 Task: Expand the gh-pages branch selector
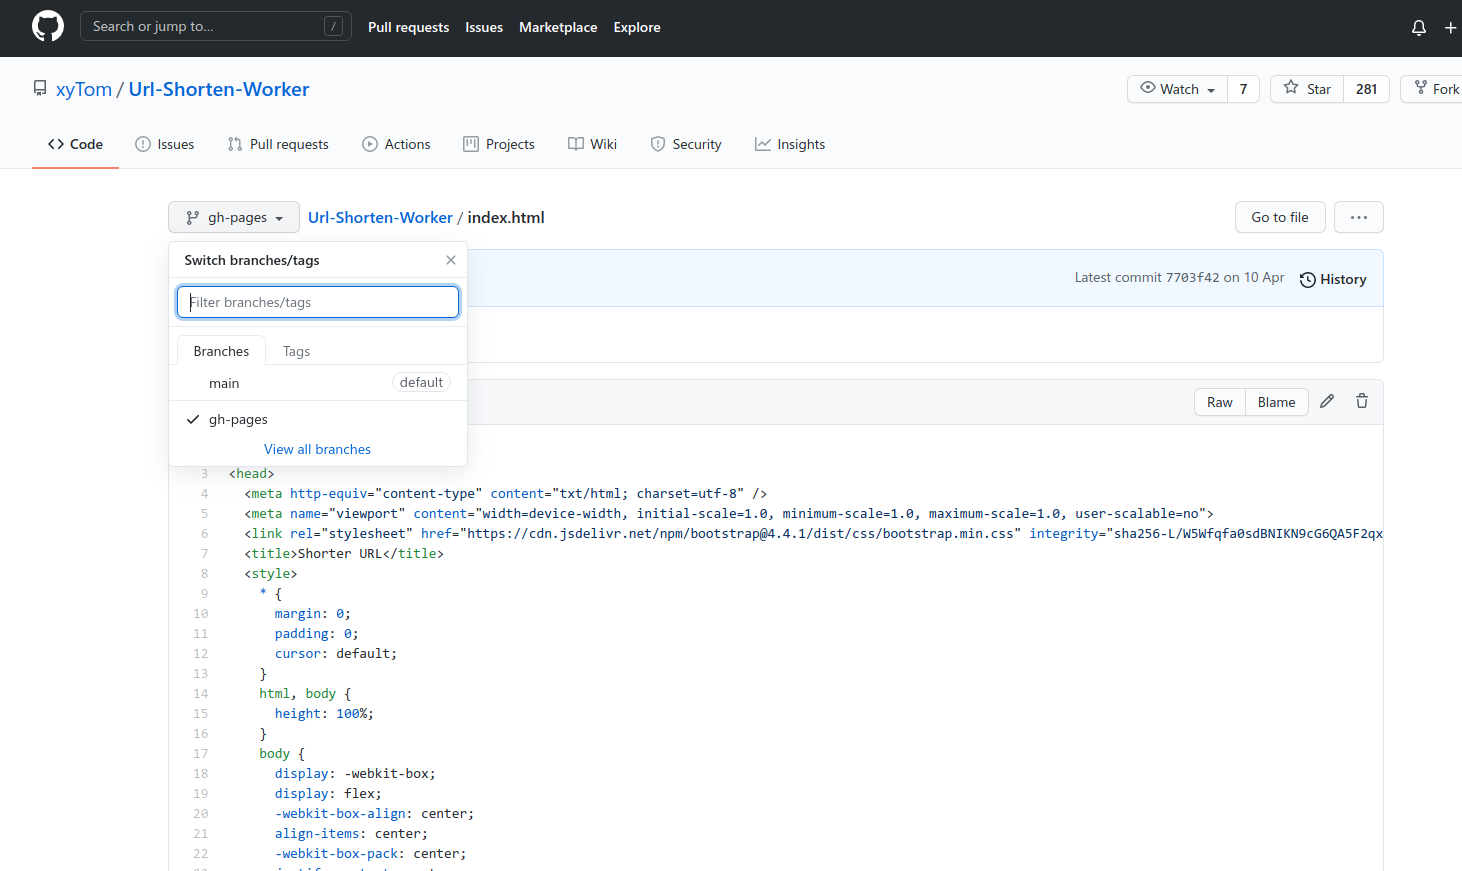coord(234,217)
